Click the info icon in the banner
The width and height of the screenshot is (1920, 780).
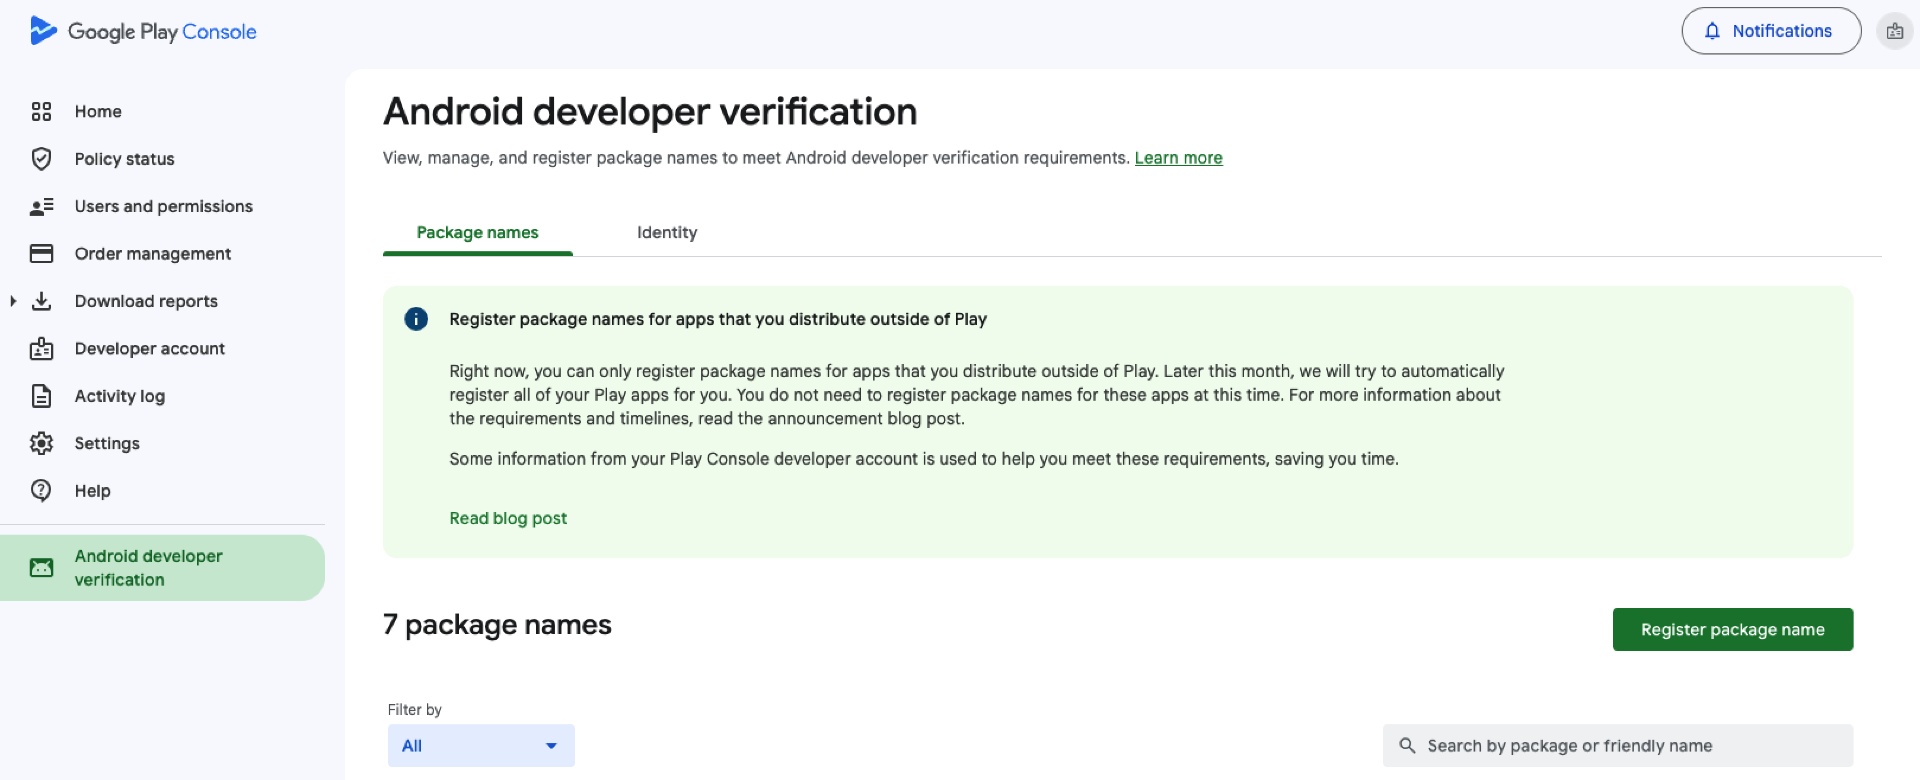click(416, 319)
